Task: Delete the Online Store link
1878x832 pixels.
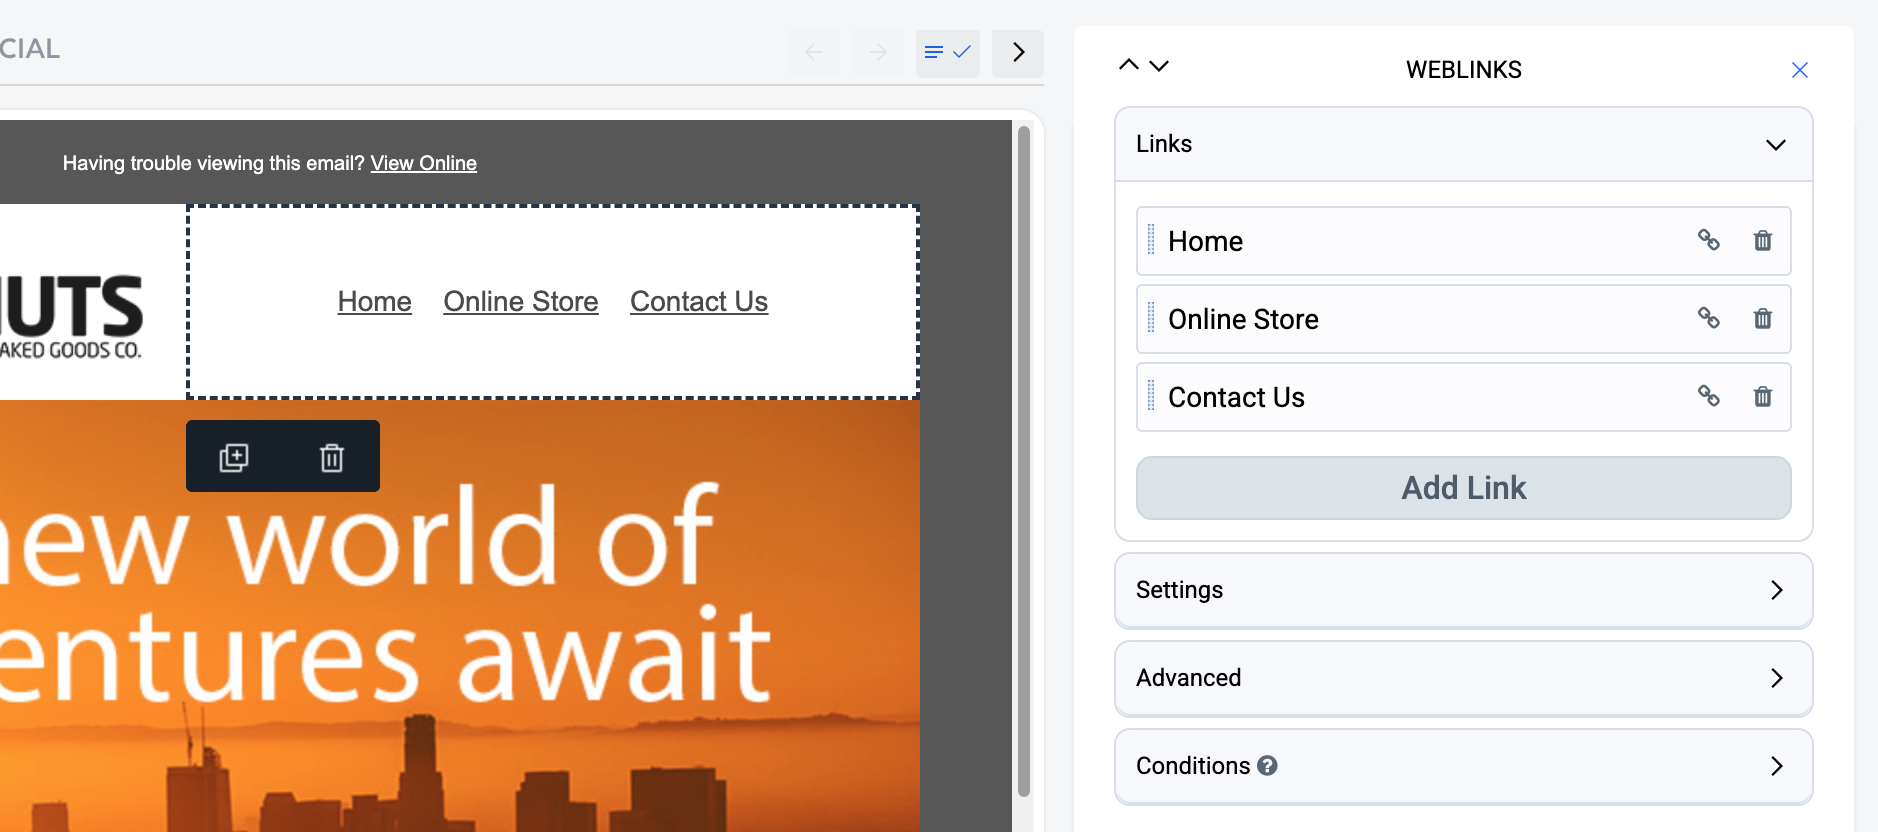Action: [x=1763, y=318]
